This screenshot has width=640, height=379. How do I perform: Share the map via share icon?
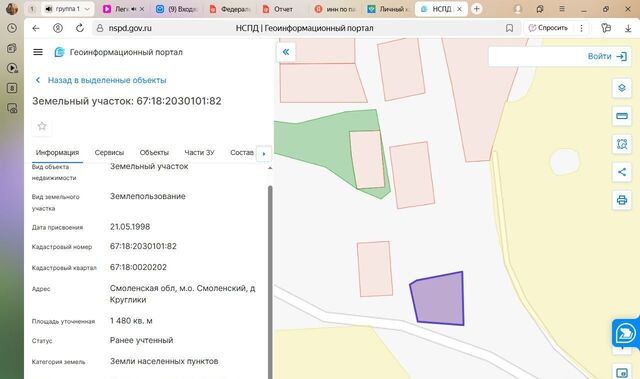(x=622, y=172)
